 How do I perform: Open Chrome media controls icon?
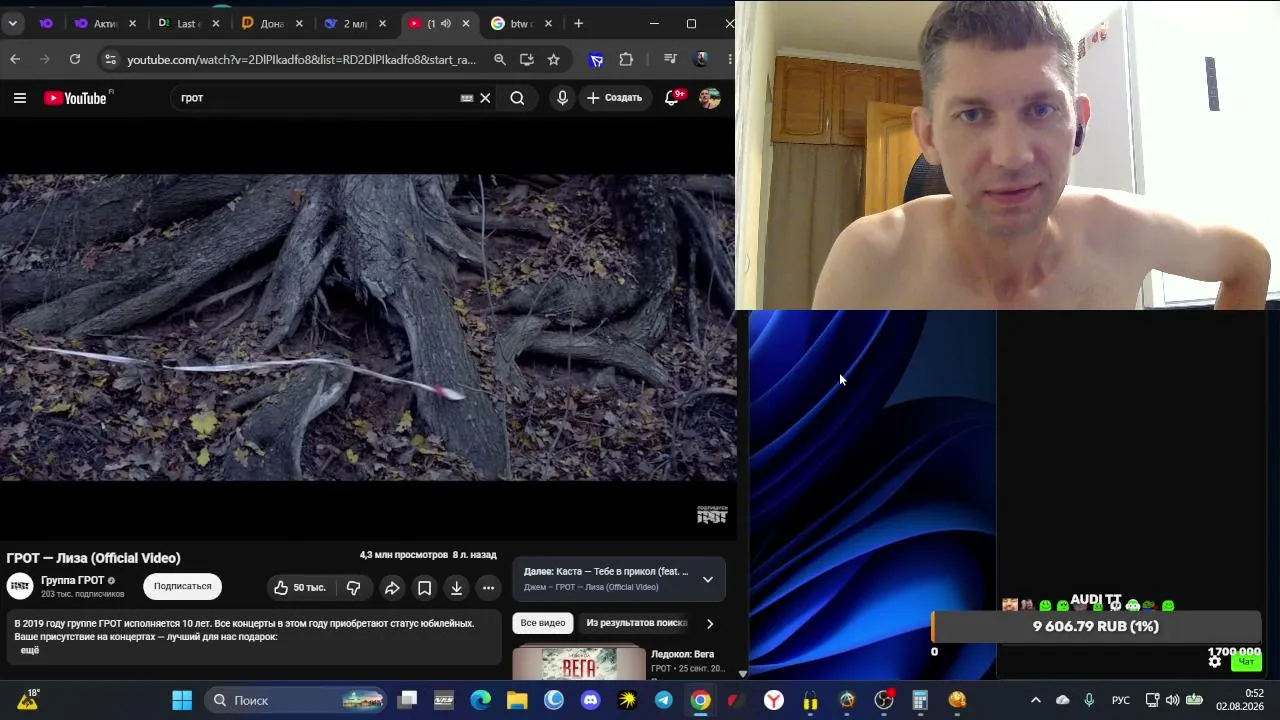[670, 60]
